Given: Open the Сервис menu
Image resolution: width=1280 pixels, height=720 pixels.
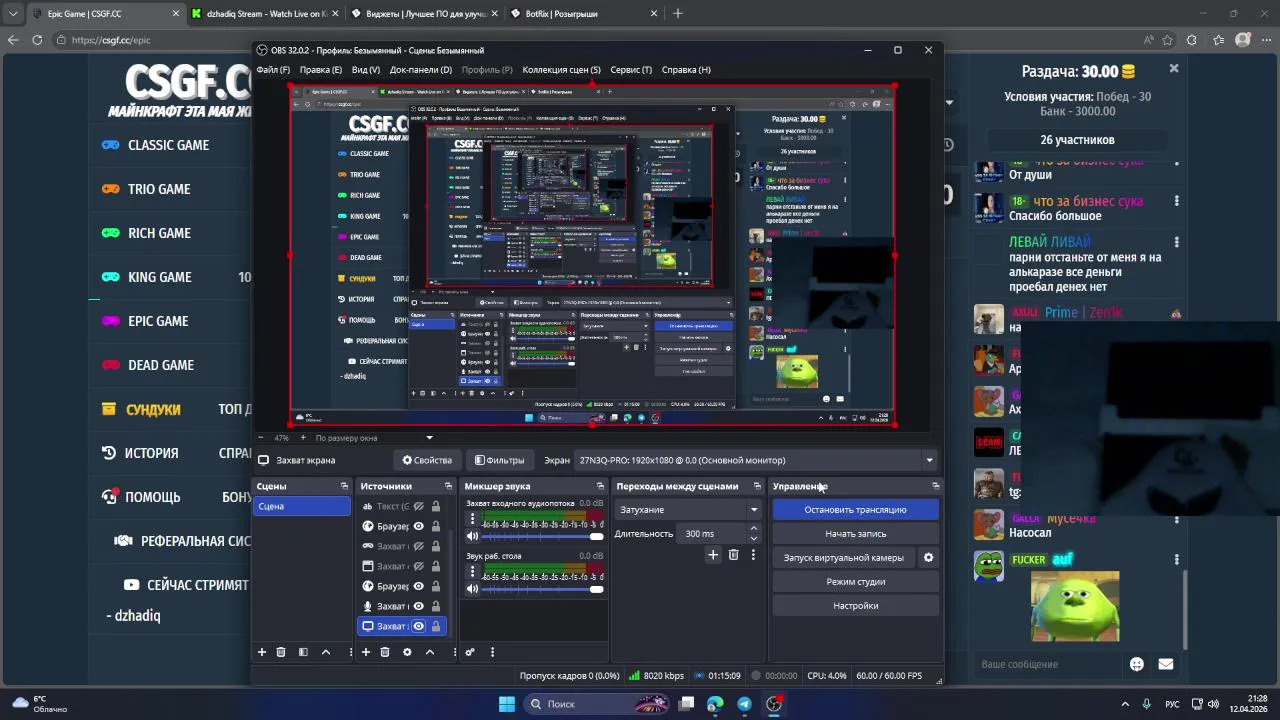Looking at the screenshot, I should tap(631, 70).
